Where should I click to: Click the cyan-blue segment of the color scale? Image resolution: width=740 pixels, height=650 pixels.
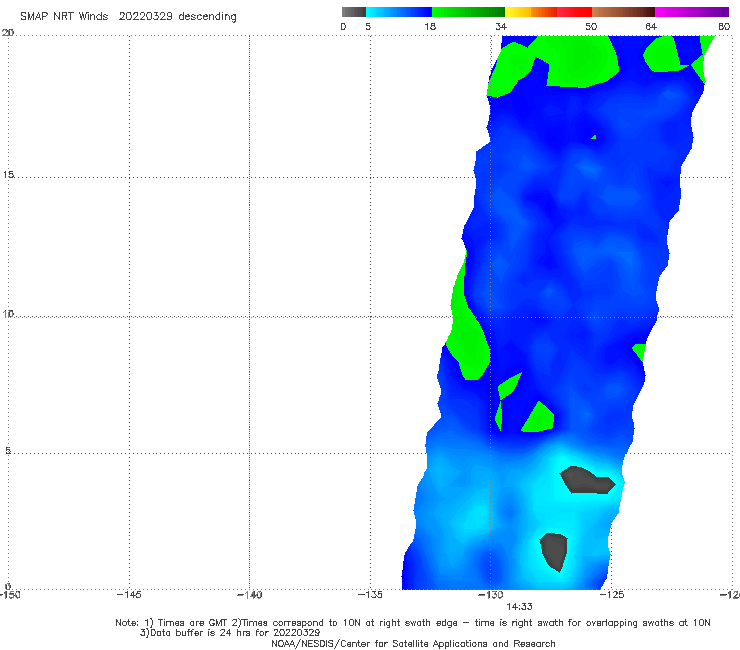click(x=399, y=12)
